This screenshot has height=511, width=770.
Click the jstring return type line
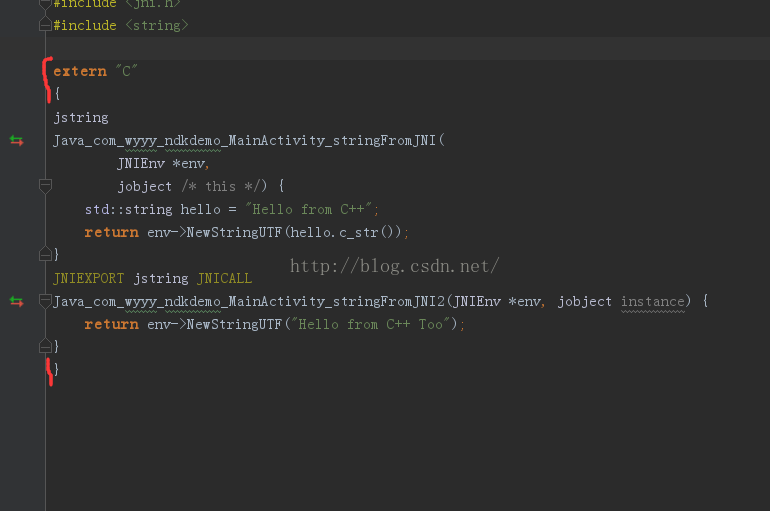81,118
